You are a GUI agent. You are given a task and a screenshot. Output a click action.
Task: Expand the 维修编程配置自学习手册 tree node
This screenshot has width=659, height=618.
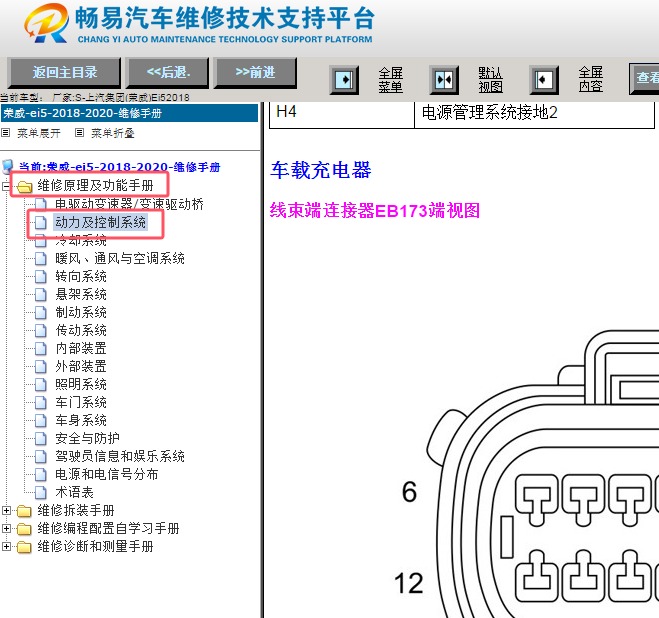click(6, 528)
